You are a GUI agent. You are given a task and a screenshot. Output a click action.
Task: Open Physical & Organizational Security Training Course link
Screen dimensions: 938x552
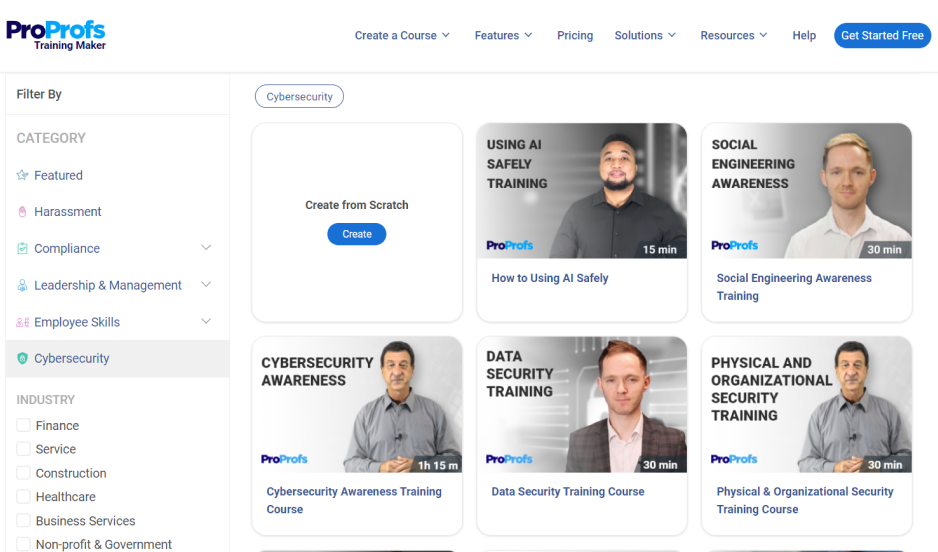(805, 500)
